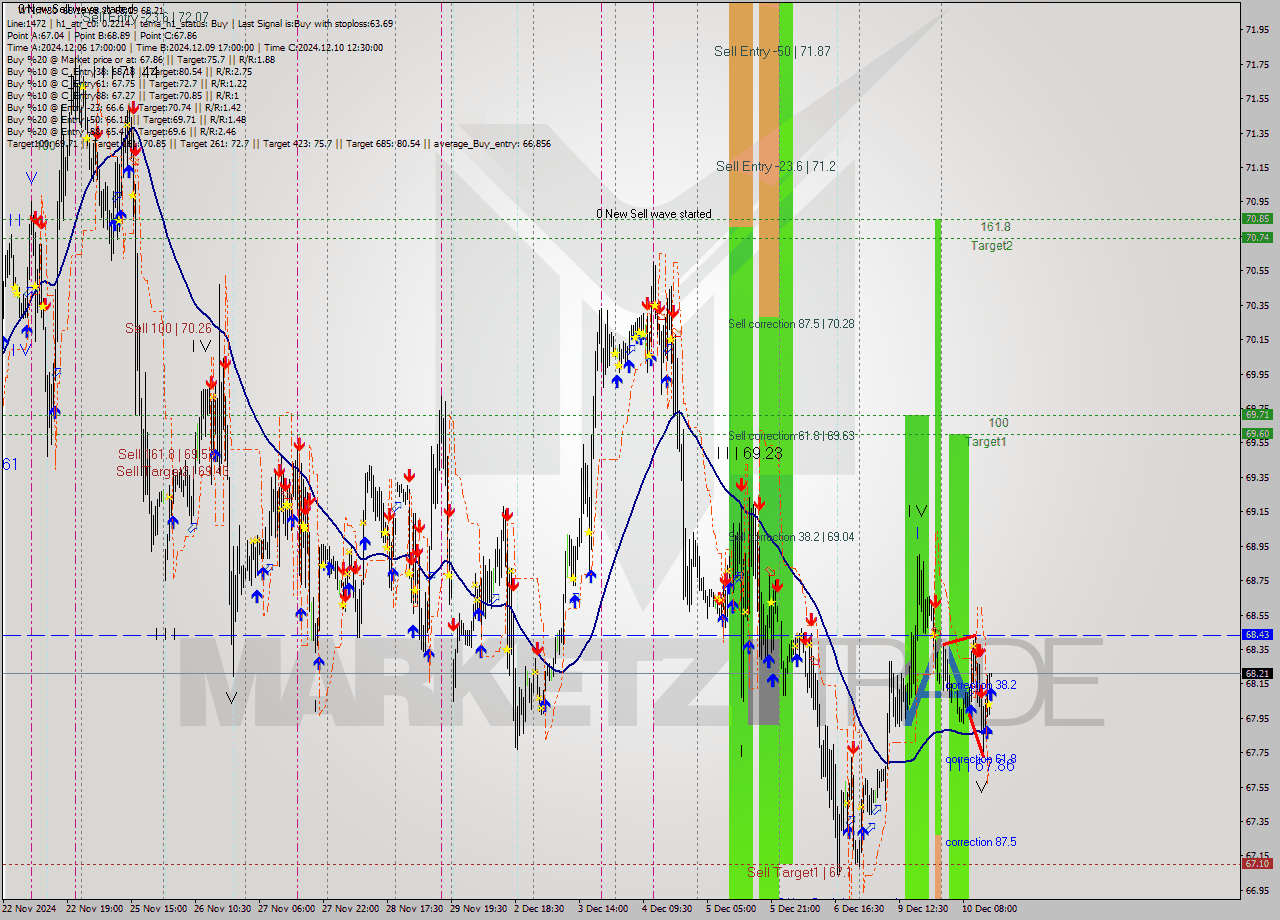The height and width of the screenshot is (920, 1280).
Task: Click the blue 'correction 38.2' label
Action: click(981, 685)
